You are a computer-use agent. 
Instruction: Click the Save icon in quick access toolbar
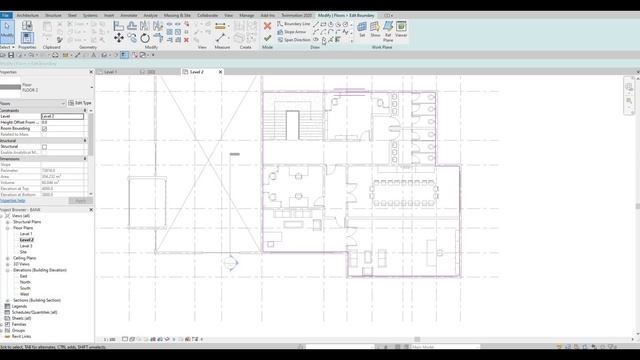coord(11,55)
